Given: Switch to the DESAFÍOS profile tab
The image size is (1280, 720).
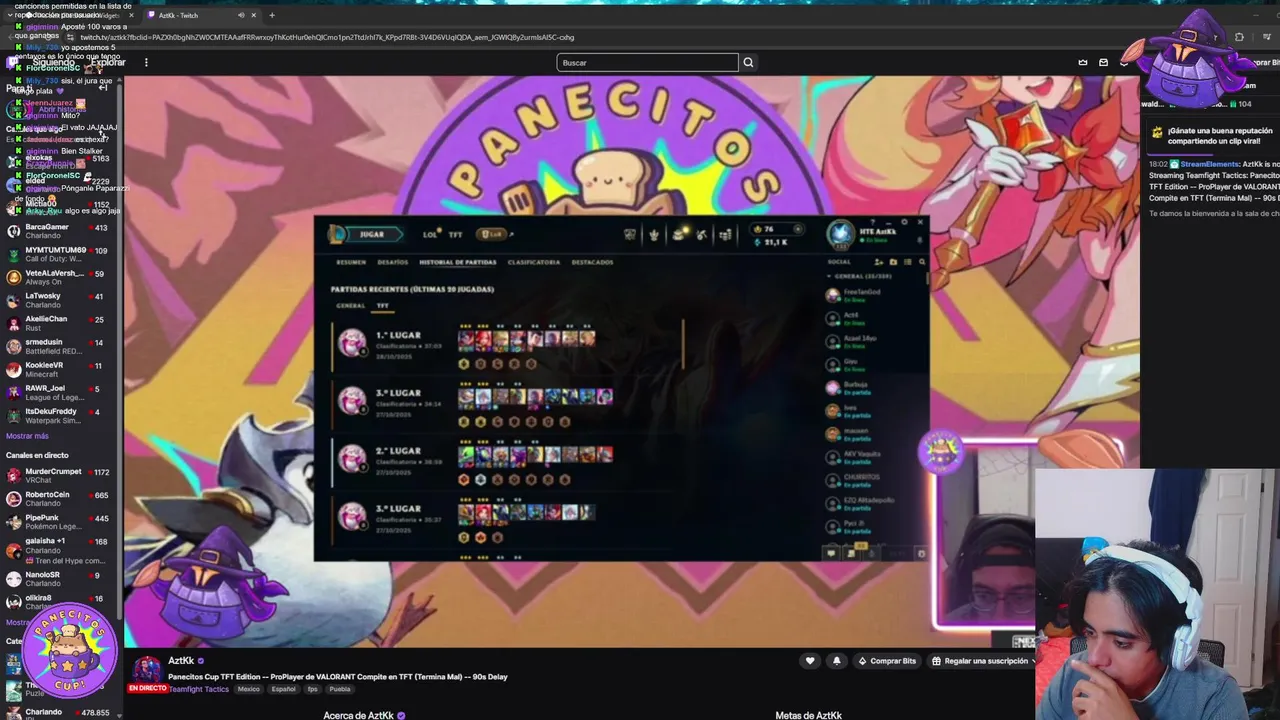Looking at the screenshot, I should tap(392, 262).
